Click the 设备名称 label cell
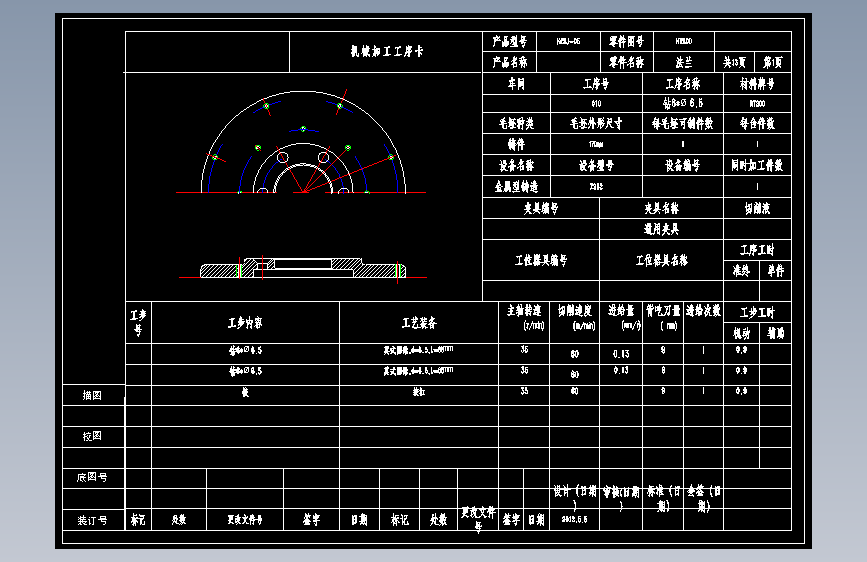Viewport: 867px width, 562px height. tap(516, 165)
